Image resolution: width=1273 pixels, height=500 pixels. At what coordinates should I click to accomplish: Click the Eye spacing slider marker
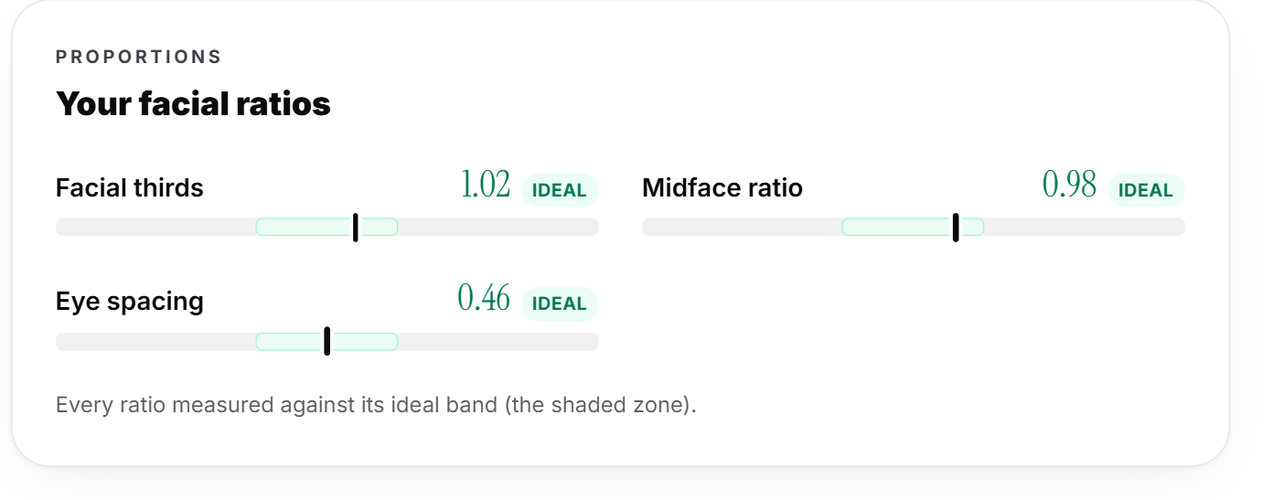point(327,341)
